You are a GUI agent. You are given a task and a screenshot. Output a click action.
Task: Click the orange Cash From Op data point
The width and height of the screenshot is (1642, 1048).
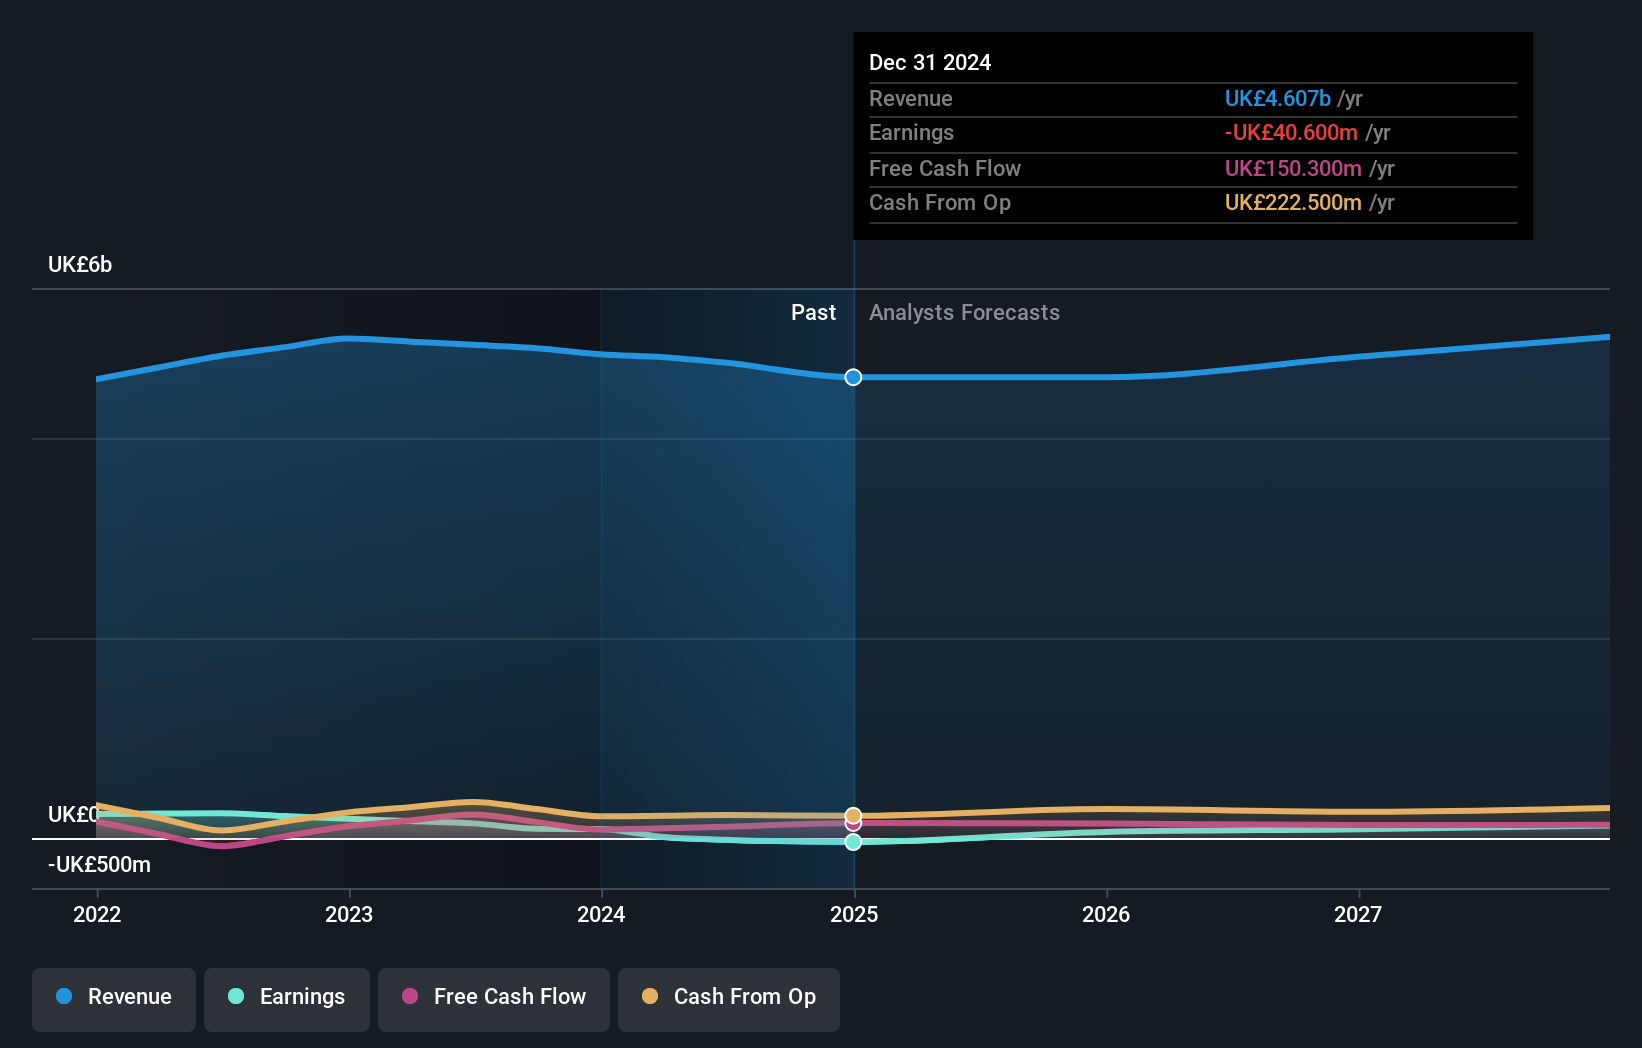(853, 816)
